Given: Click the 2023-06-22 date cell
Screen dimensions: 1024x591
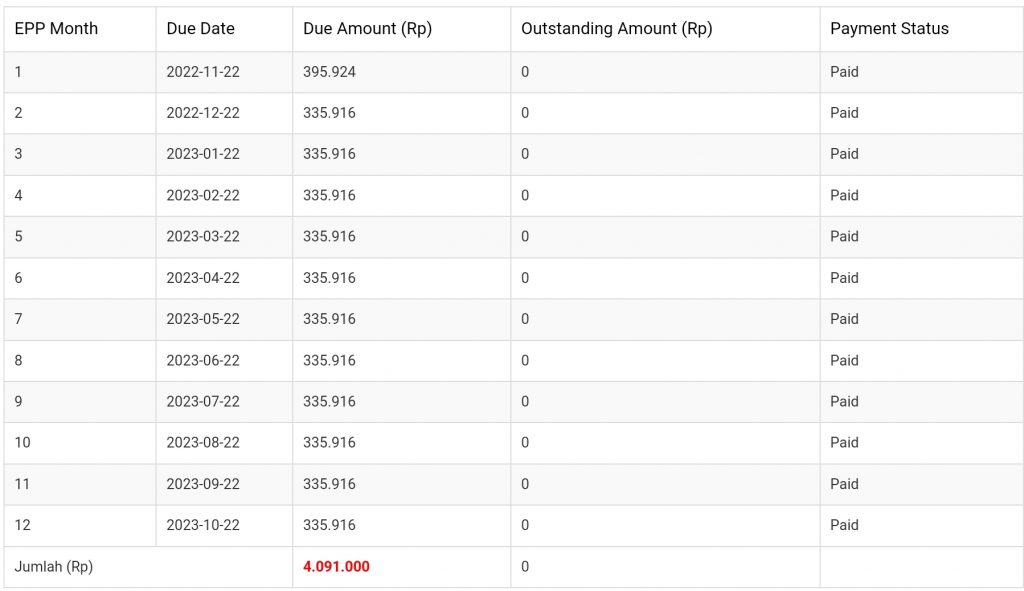Looking at the screenshot, I should click(x=203, y=360).
